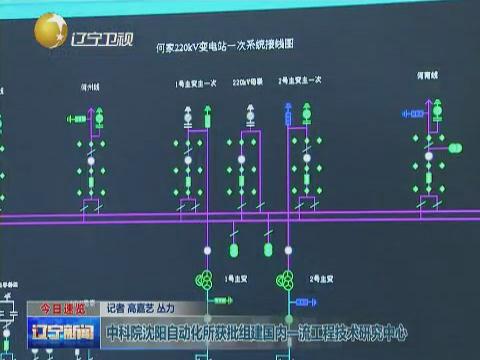Toggle the 220kV母联 bay circuit breaker
Image resolution: width=480 pixels, height=360 pixels.
point(242,160)
